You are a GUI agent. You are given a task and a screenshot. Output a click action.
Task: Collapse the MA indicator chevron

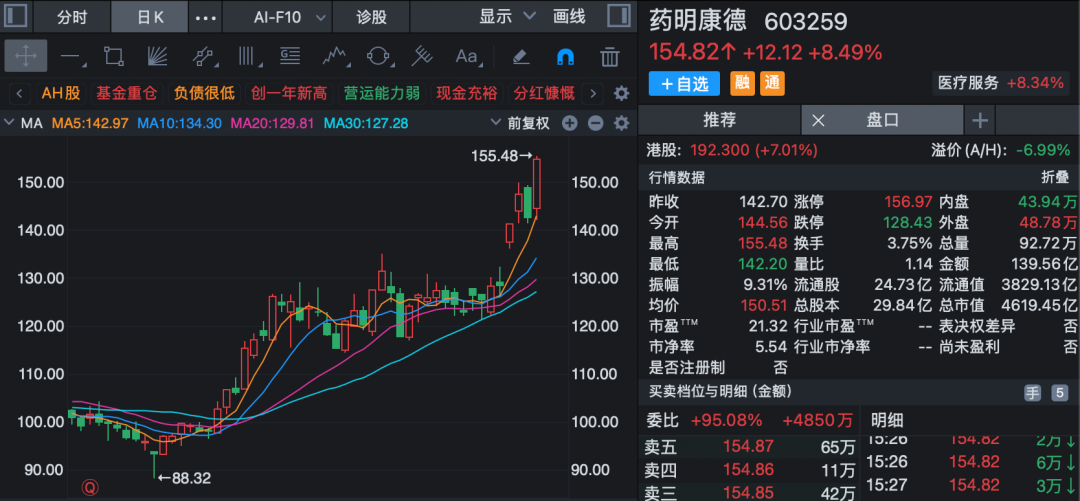point(10,124)
